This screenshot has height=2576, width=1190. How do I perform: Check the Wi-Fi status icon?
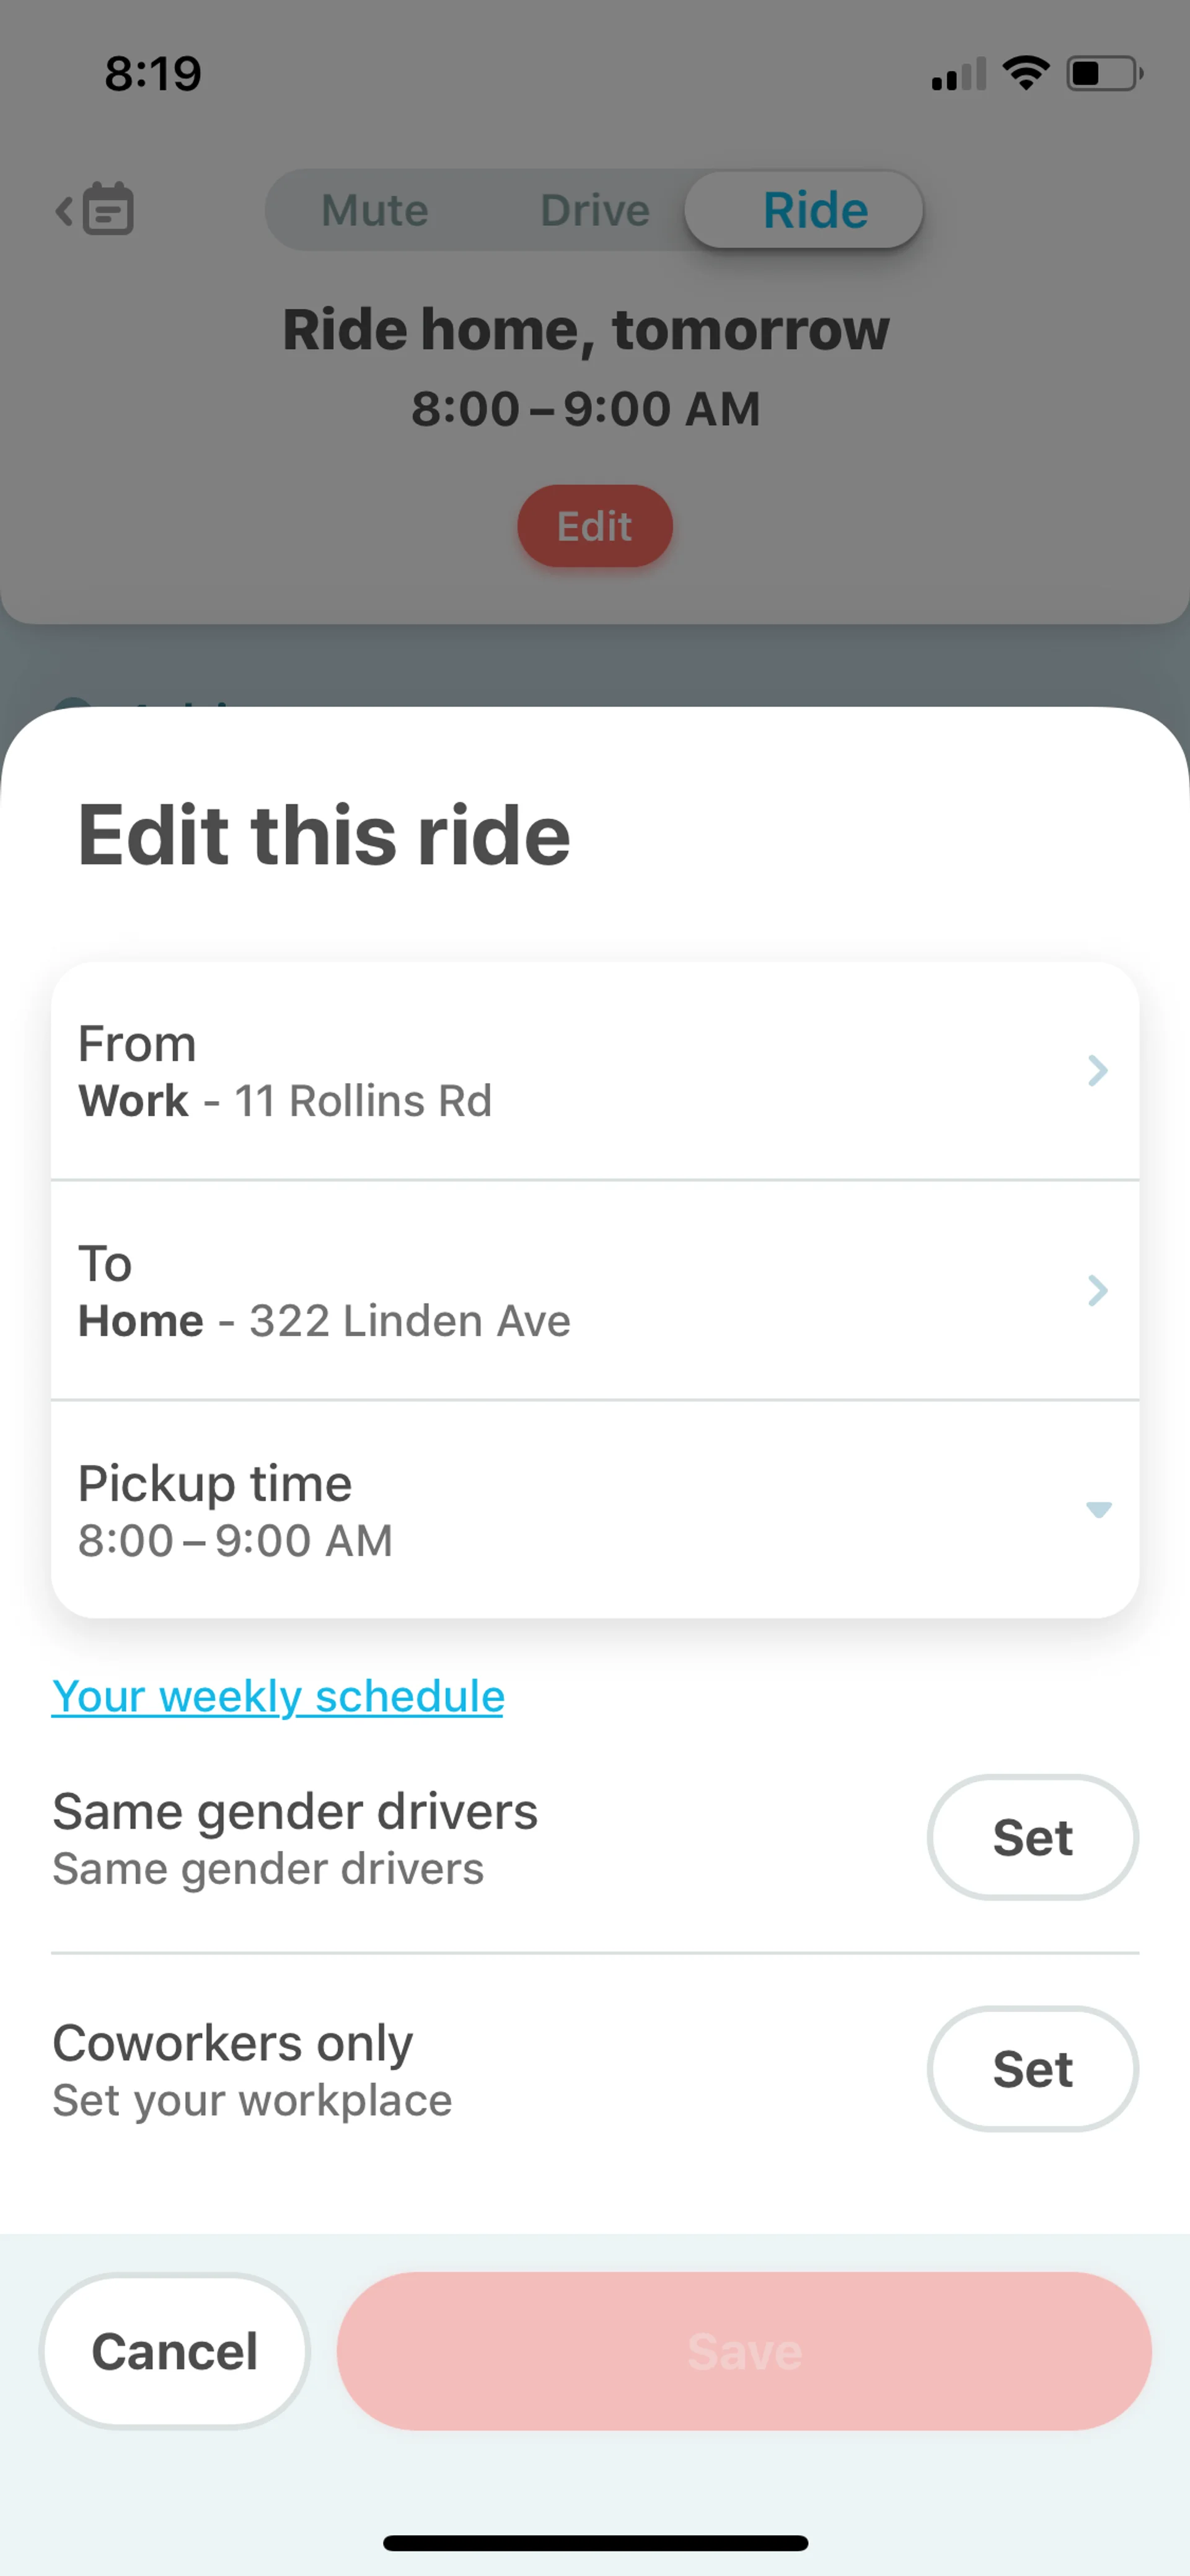tap(1026, 73)
